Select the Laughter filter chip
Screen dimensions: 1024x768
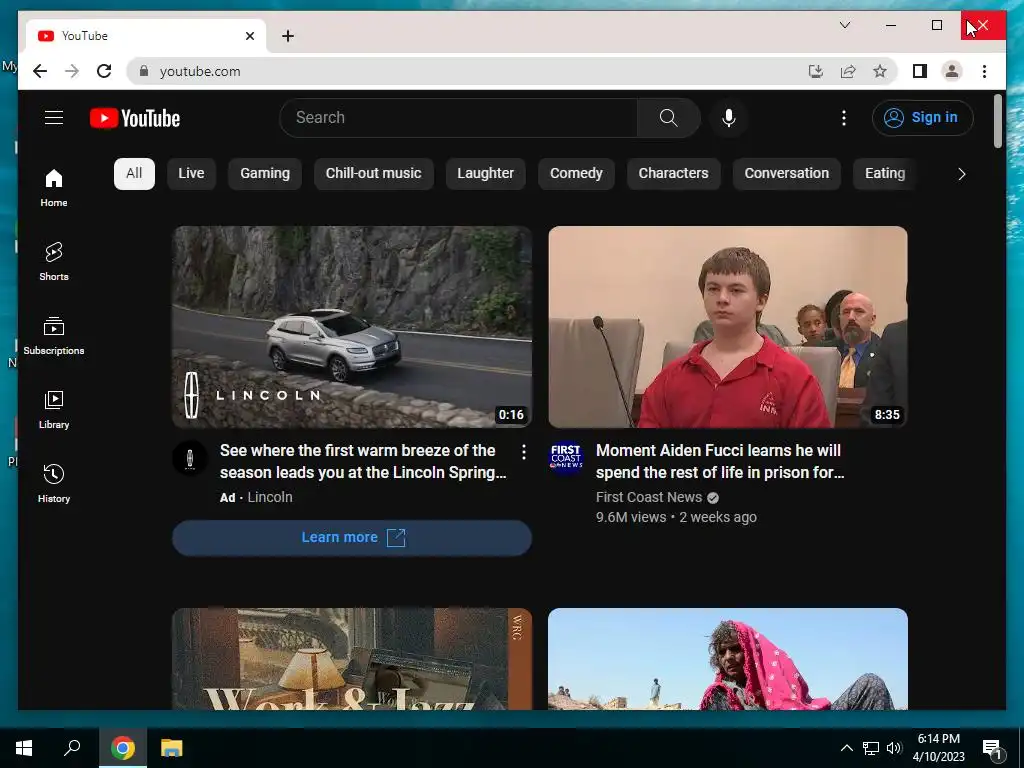click(x=485, y=174)
